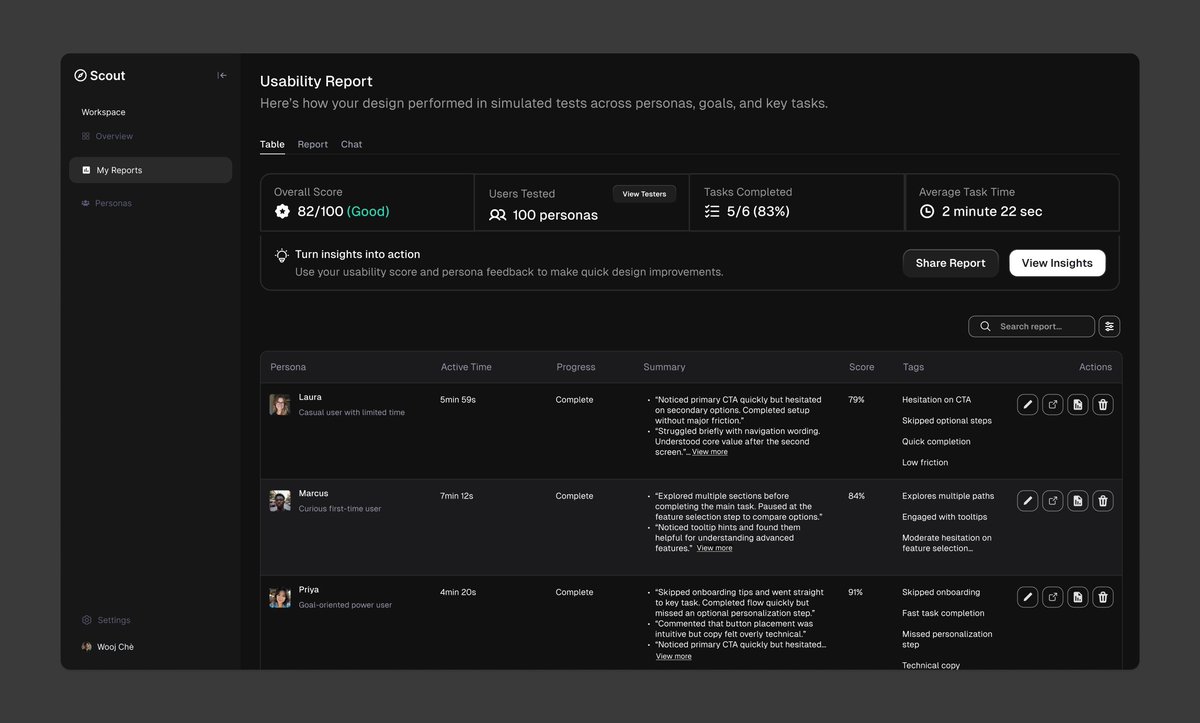The height and width of the screenshot is (723, 1200).
Task: Edit Laura's persona using the pencil icon
Action: click(1027, 403)
